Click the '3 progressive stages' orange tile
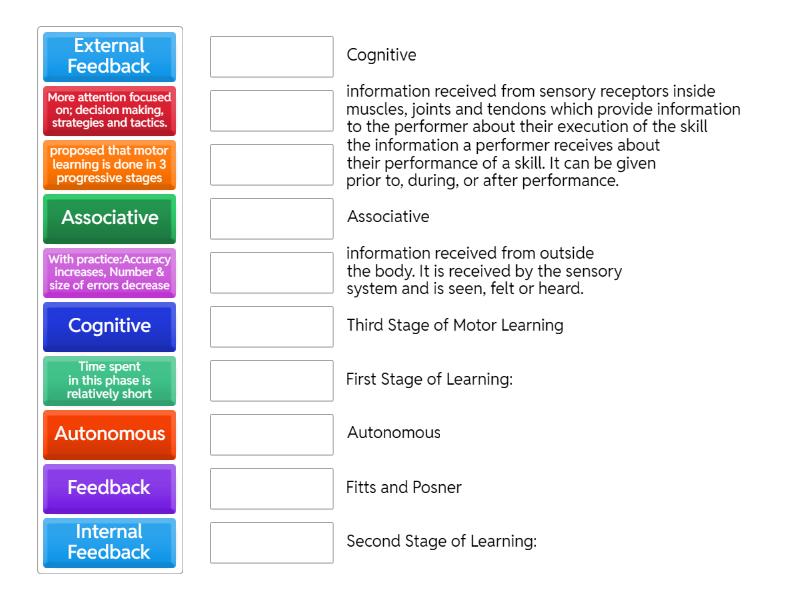Screen dimensions: 800x600 pos(108,164)
